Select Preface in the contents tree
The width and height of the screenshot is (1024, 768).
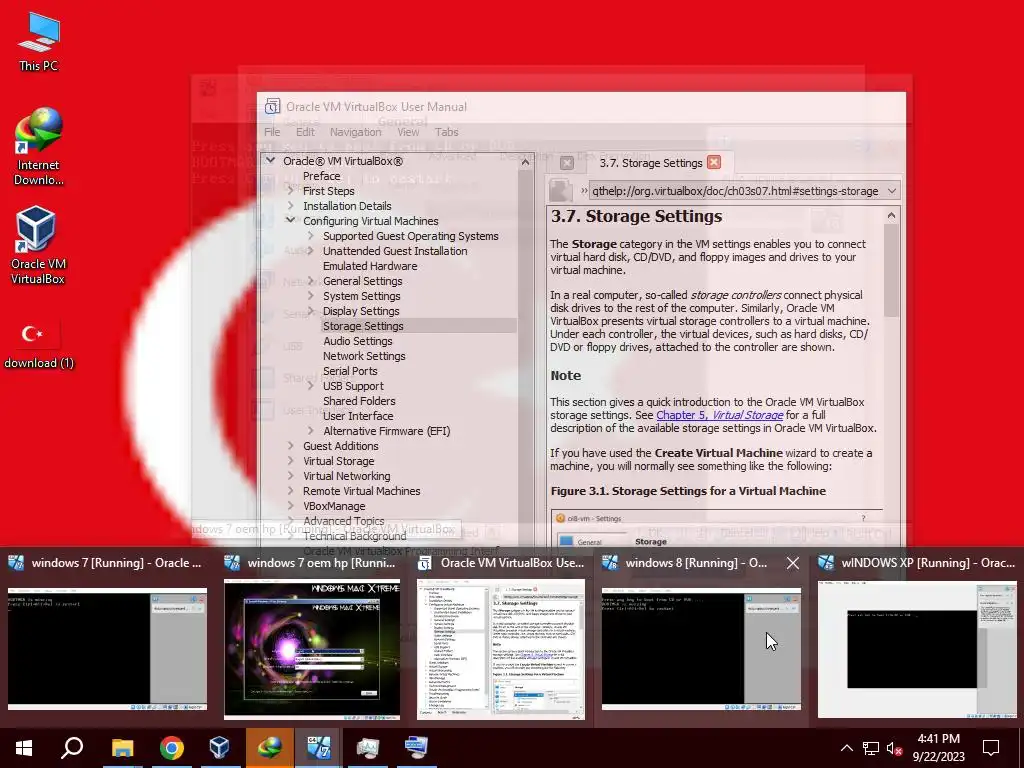pos(321,176)
